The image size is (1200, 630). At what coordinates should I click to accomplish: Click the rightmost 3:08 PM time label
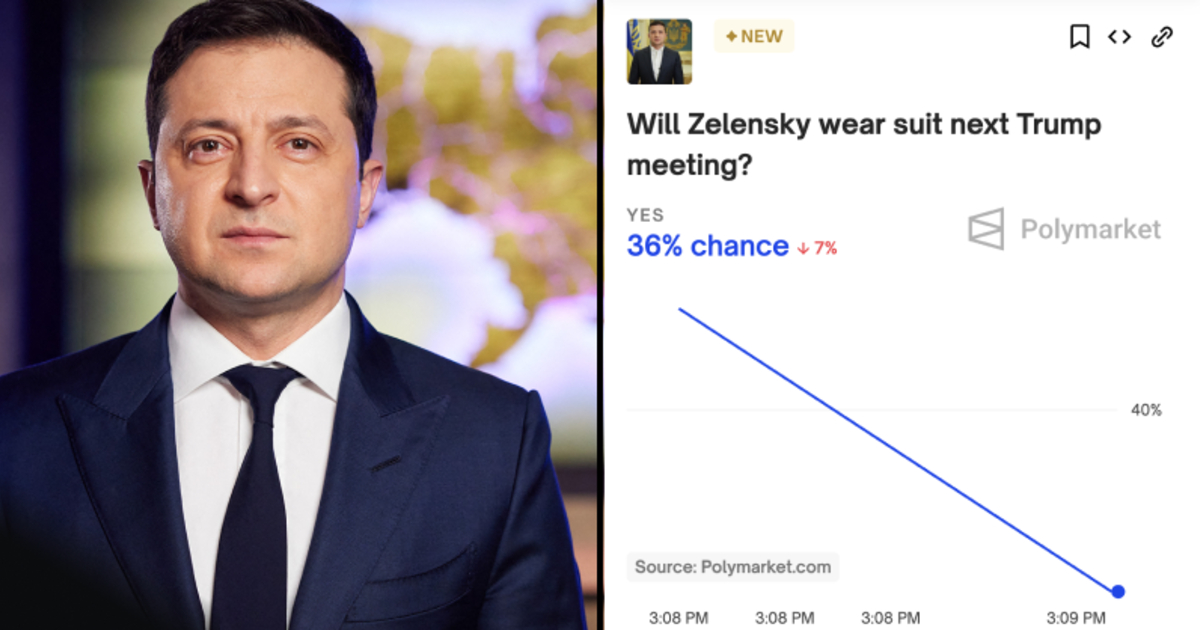click(x=890, y=618)
